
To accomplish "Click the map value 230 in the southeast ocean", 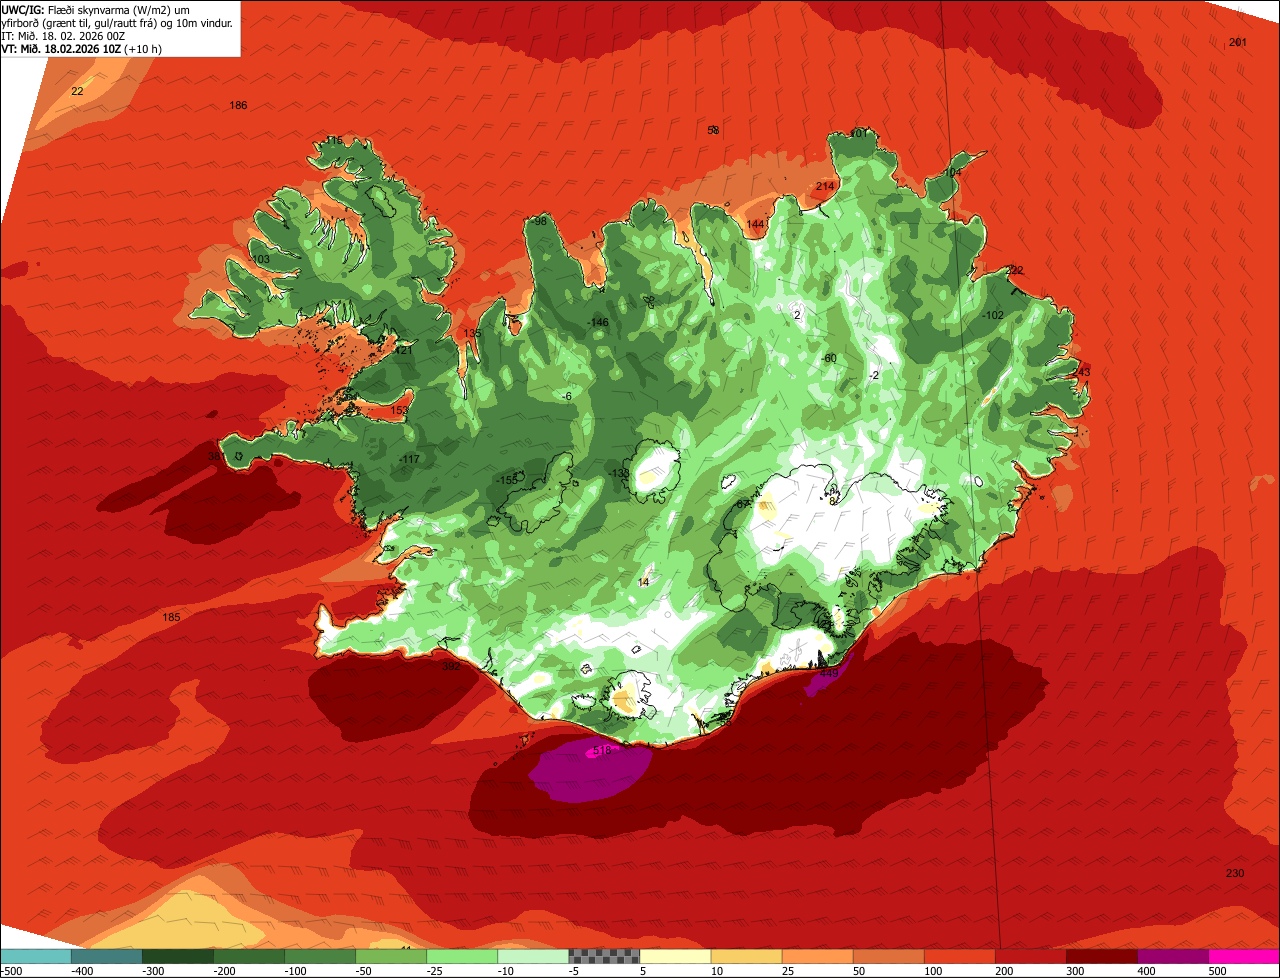I will pos(1235,873).
